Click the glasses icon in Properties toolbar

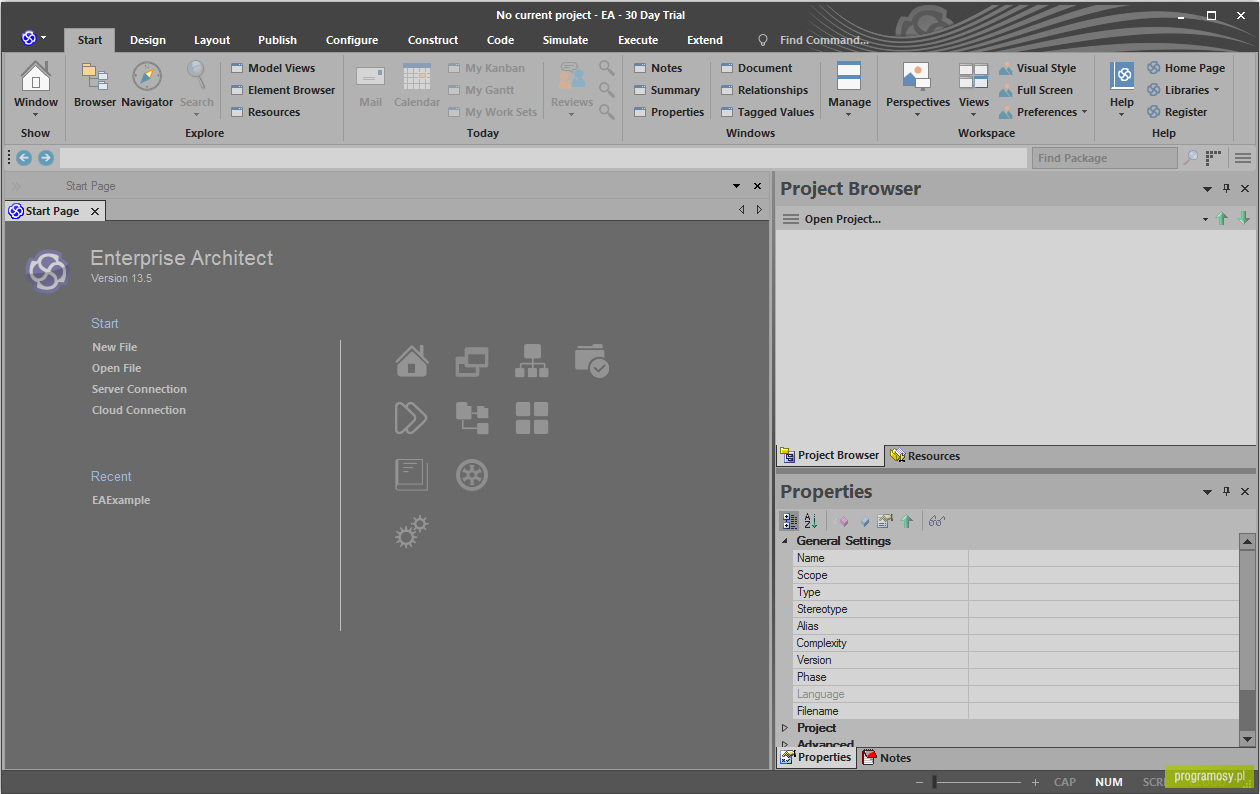[937, 521]
